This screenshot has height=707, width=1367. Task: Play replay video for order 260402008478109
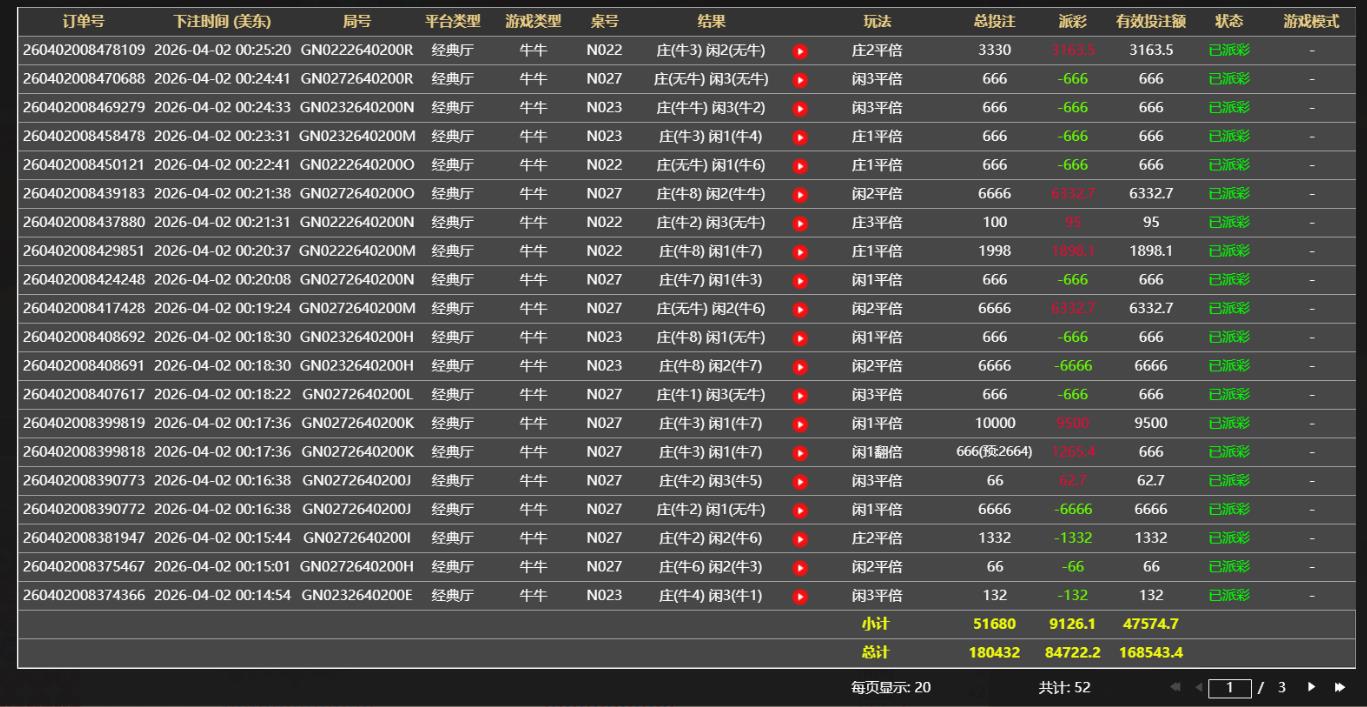point(800,50)
